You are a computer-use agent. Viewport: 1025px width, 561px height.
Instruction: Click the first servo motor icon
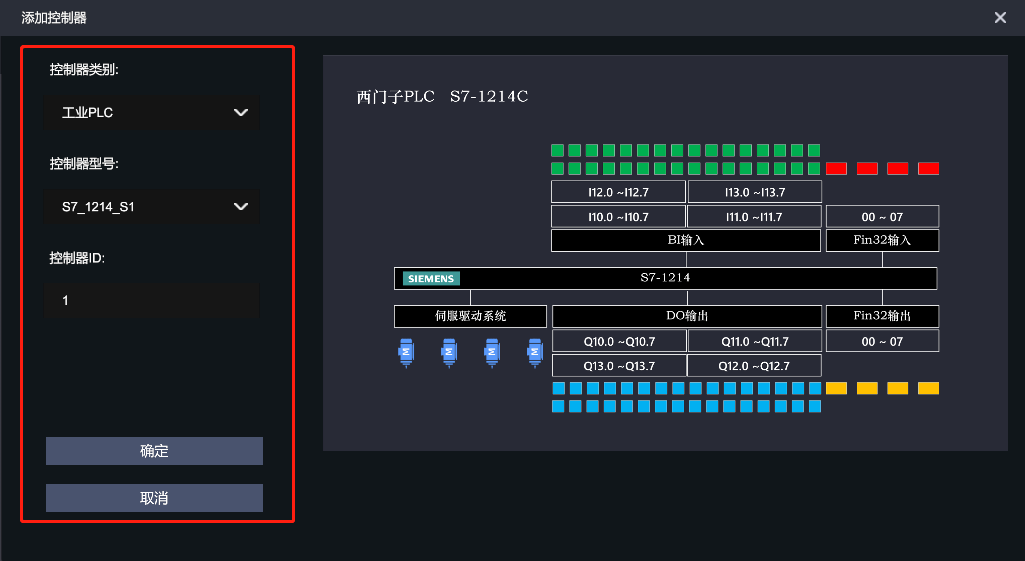[x=406, y=352]
